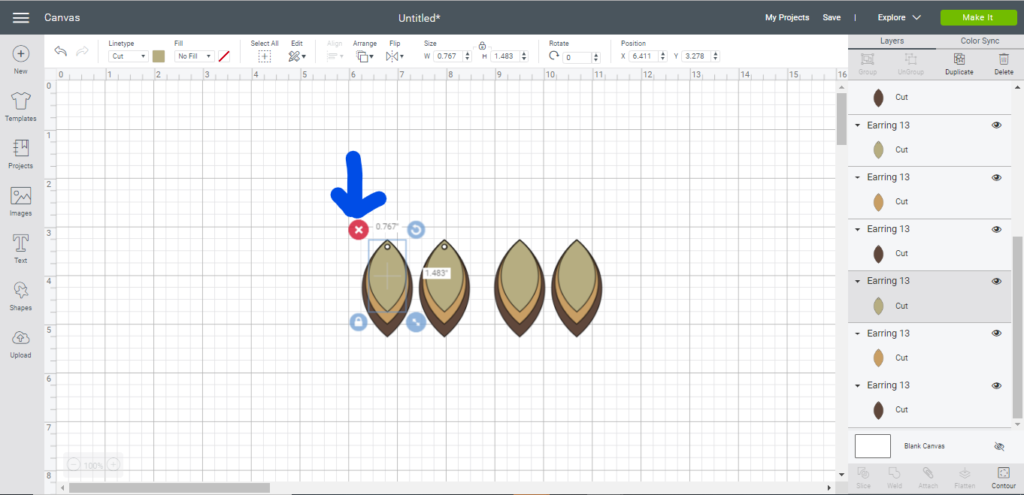Duplicate the selected layer

(959, 64)
